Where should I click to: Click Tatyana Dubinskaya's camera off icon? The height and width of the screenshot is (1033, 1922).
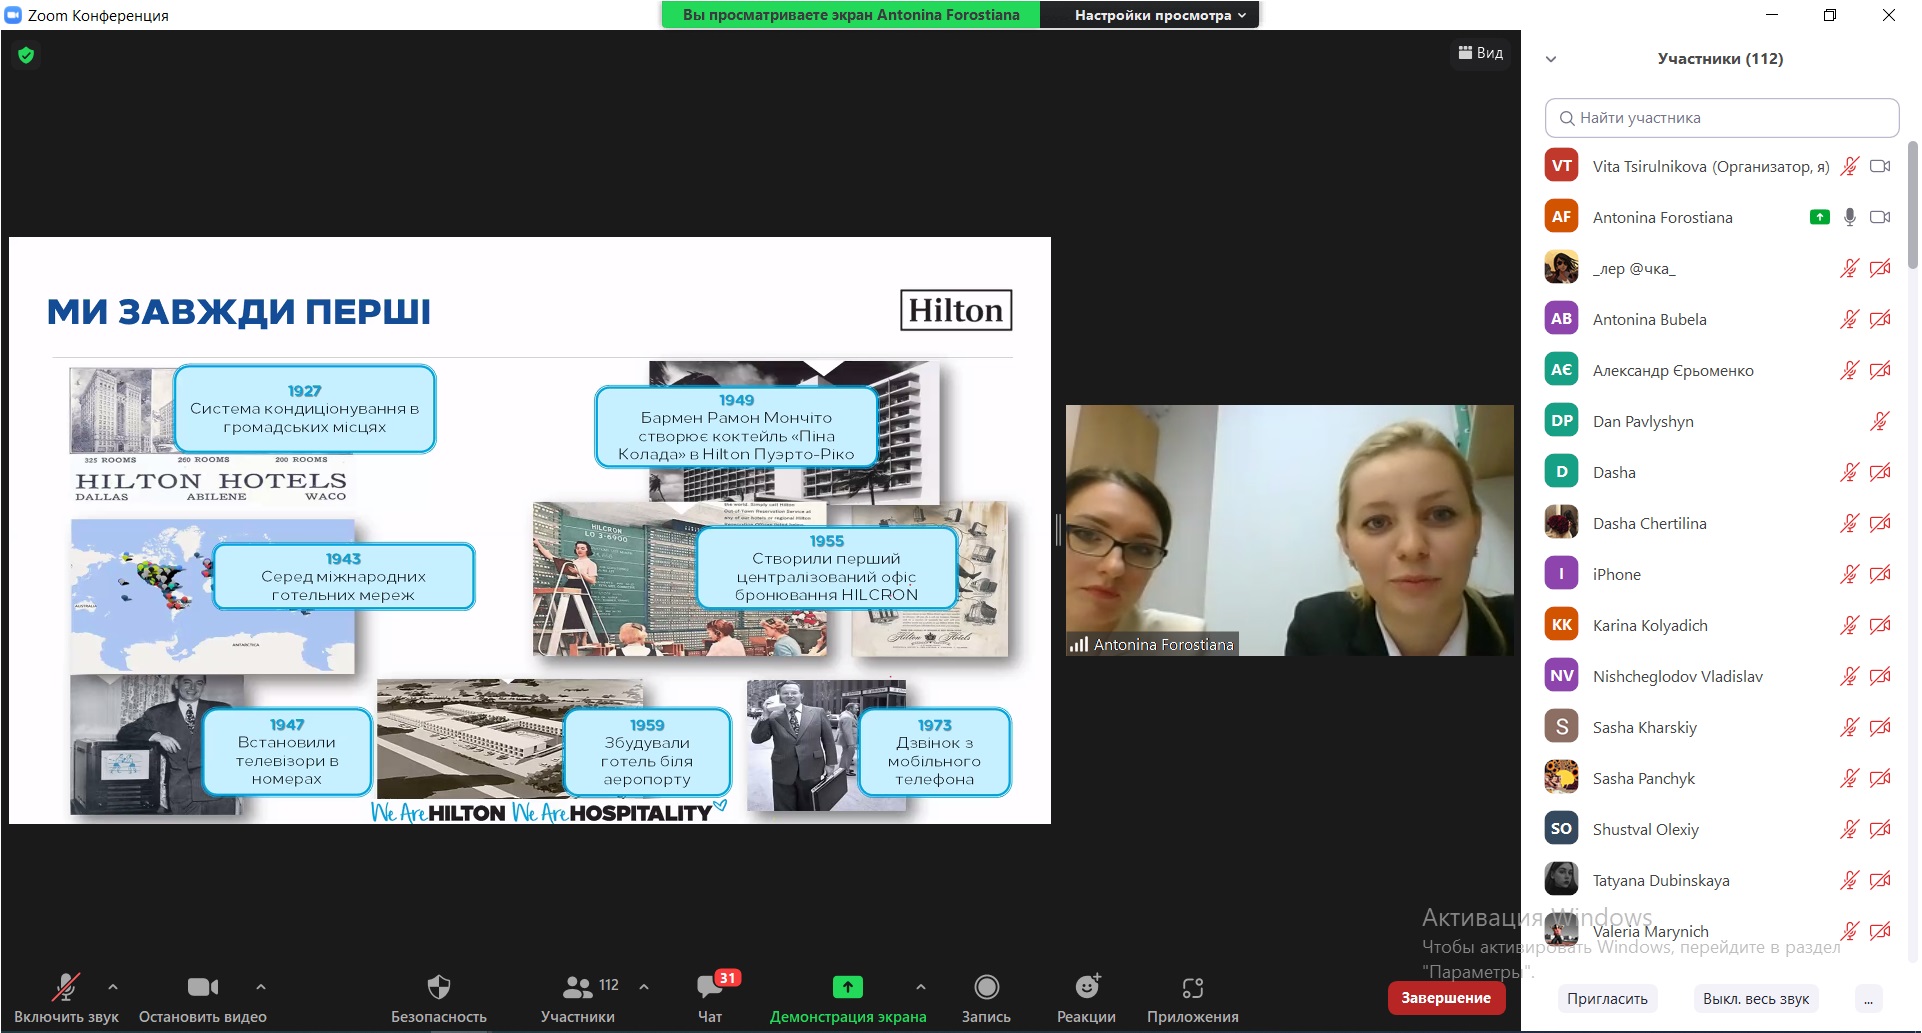click(1880, 880)
